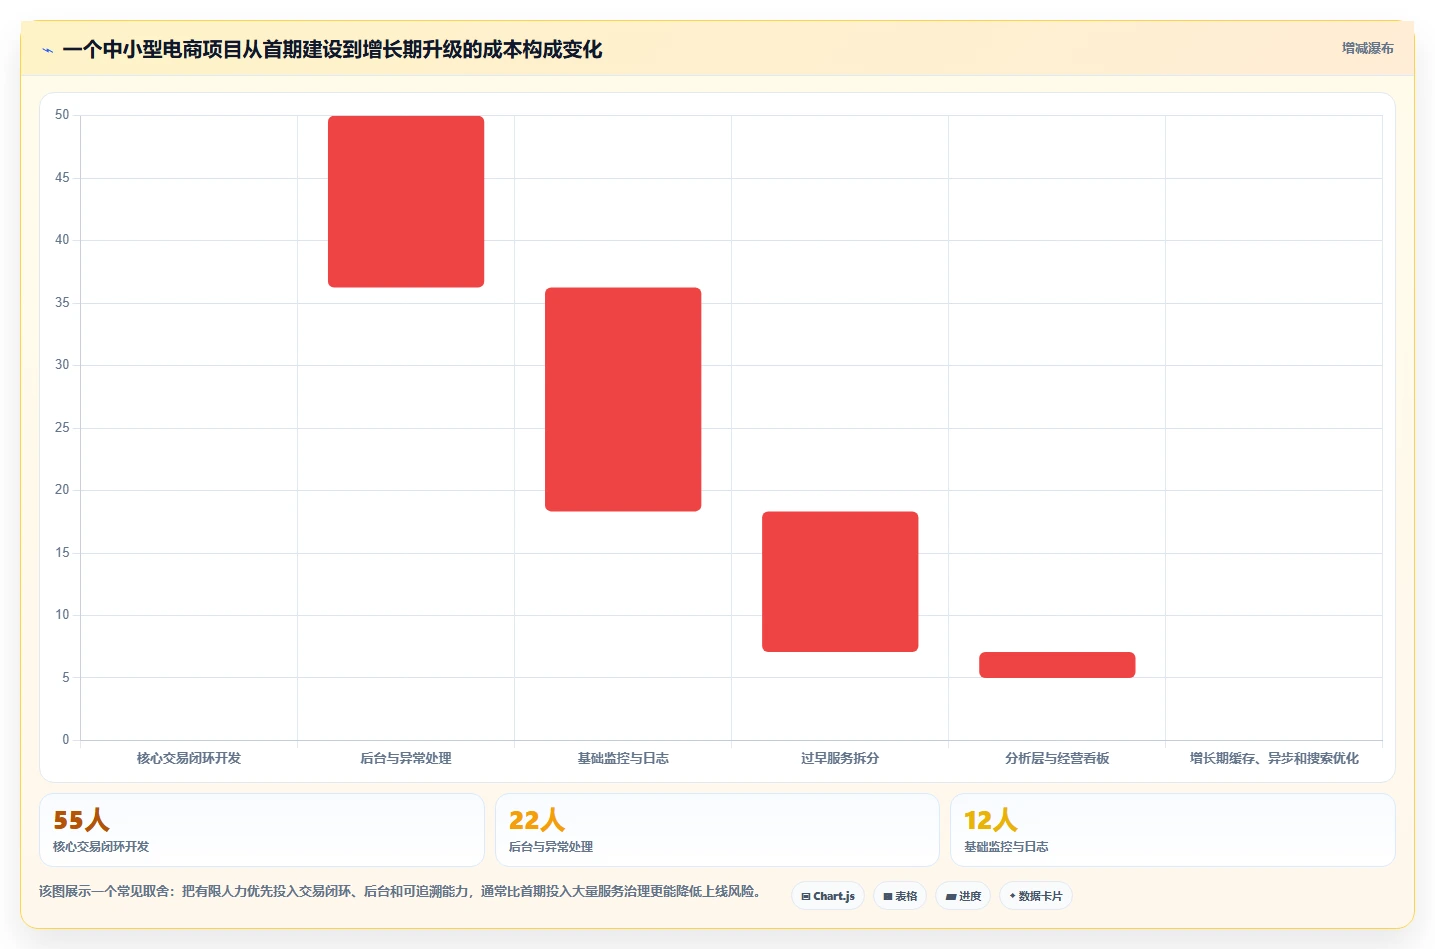Click the y-axis value 25
1435x949 pixels.
[x=62, y=428]
